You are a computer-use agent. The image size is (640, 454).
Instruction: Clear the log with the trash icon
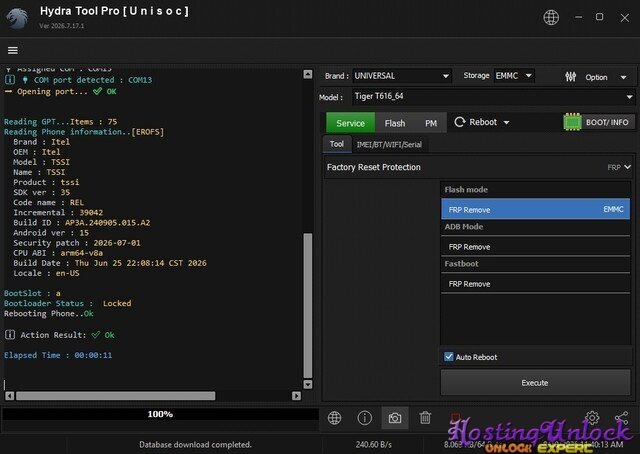point(425,418)
